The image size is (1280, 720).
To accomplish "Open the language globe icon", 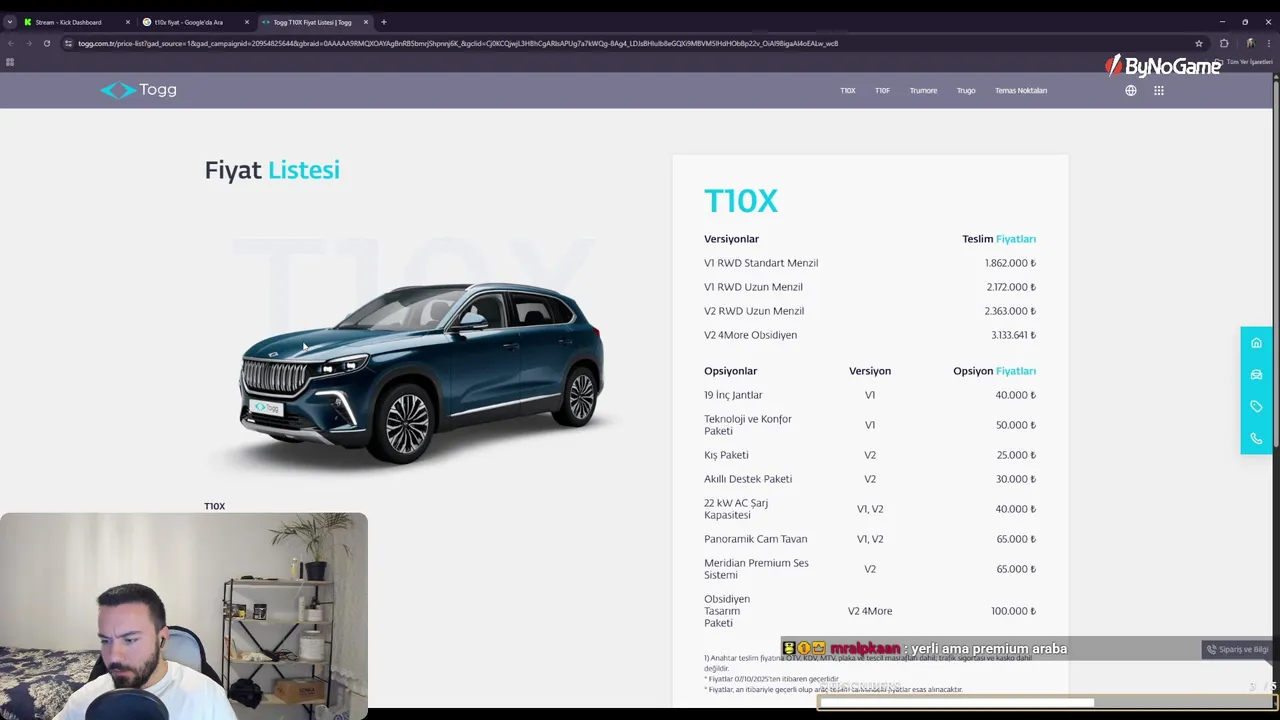I will 1131,90.
